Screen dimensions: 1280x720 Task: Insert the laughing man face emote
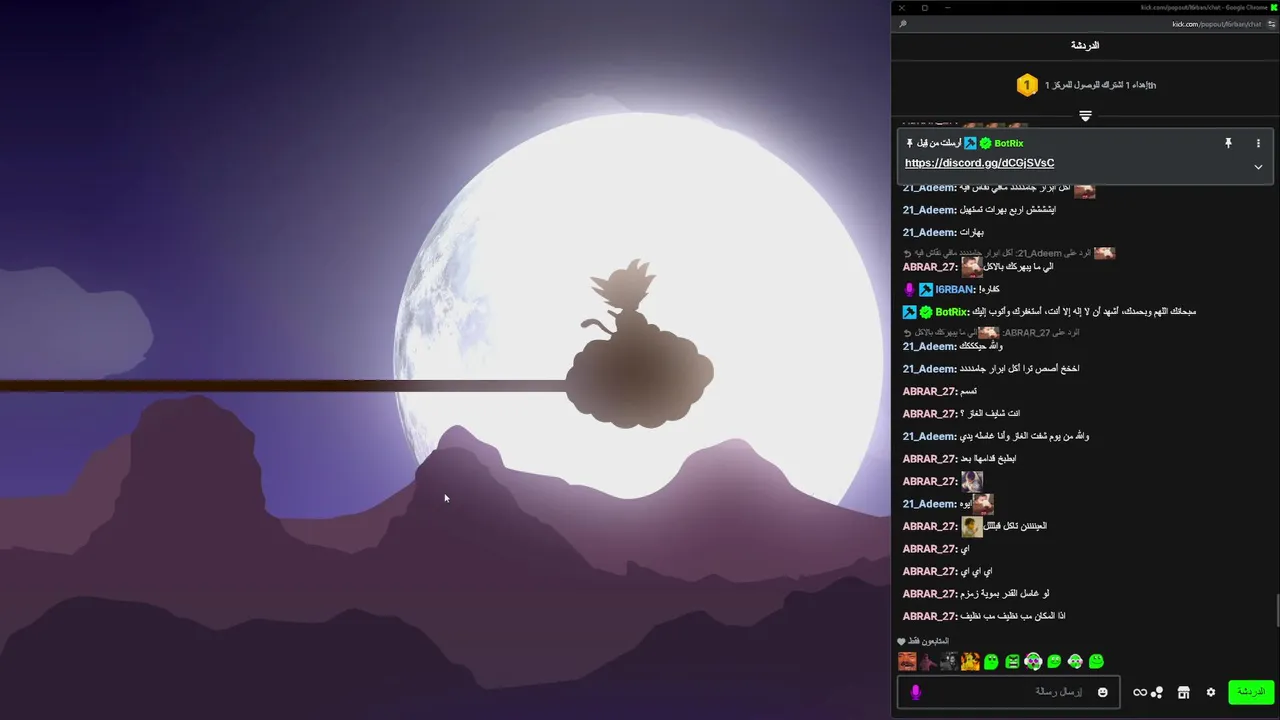coord(907,661)
